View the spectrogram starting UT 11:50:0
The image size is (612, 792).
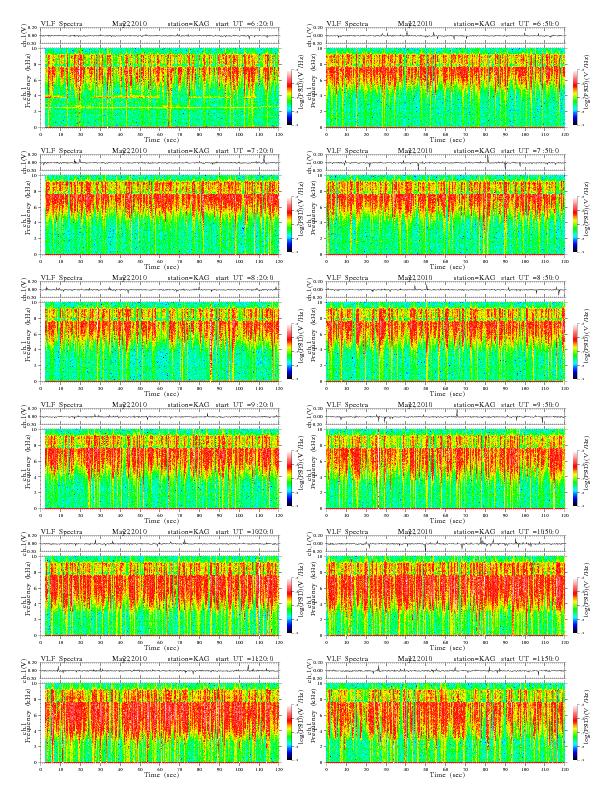[x=446, y=723]
